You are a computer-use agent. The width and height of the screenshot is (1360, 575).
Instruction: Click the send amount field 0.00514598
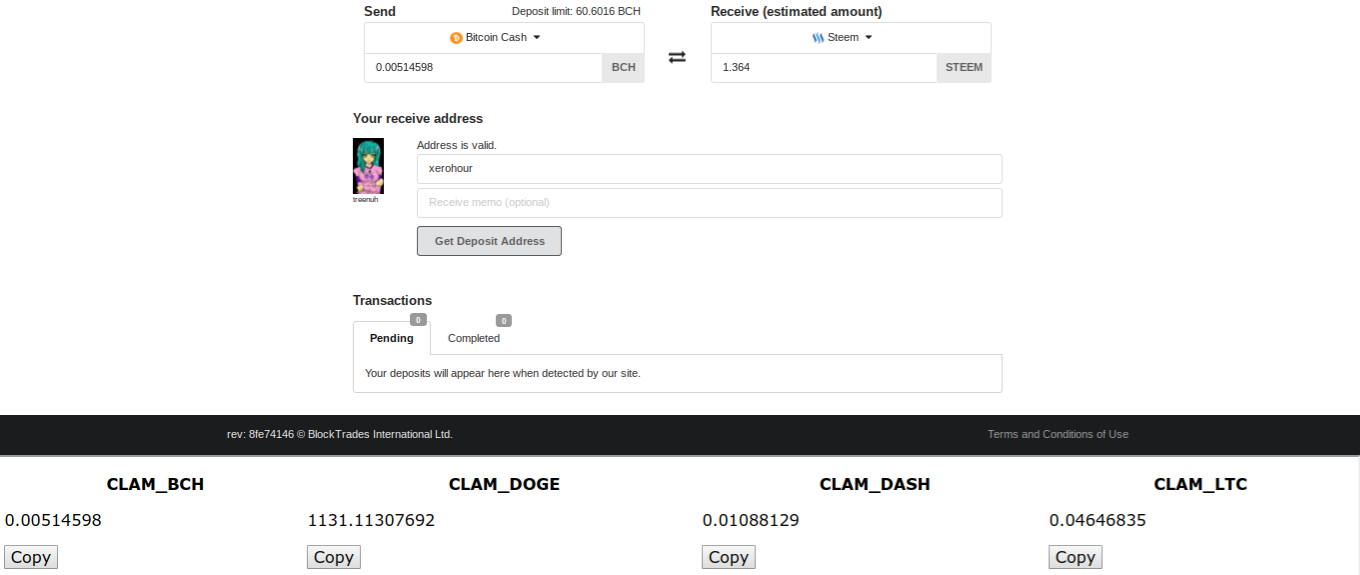483,68
